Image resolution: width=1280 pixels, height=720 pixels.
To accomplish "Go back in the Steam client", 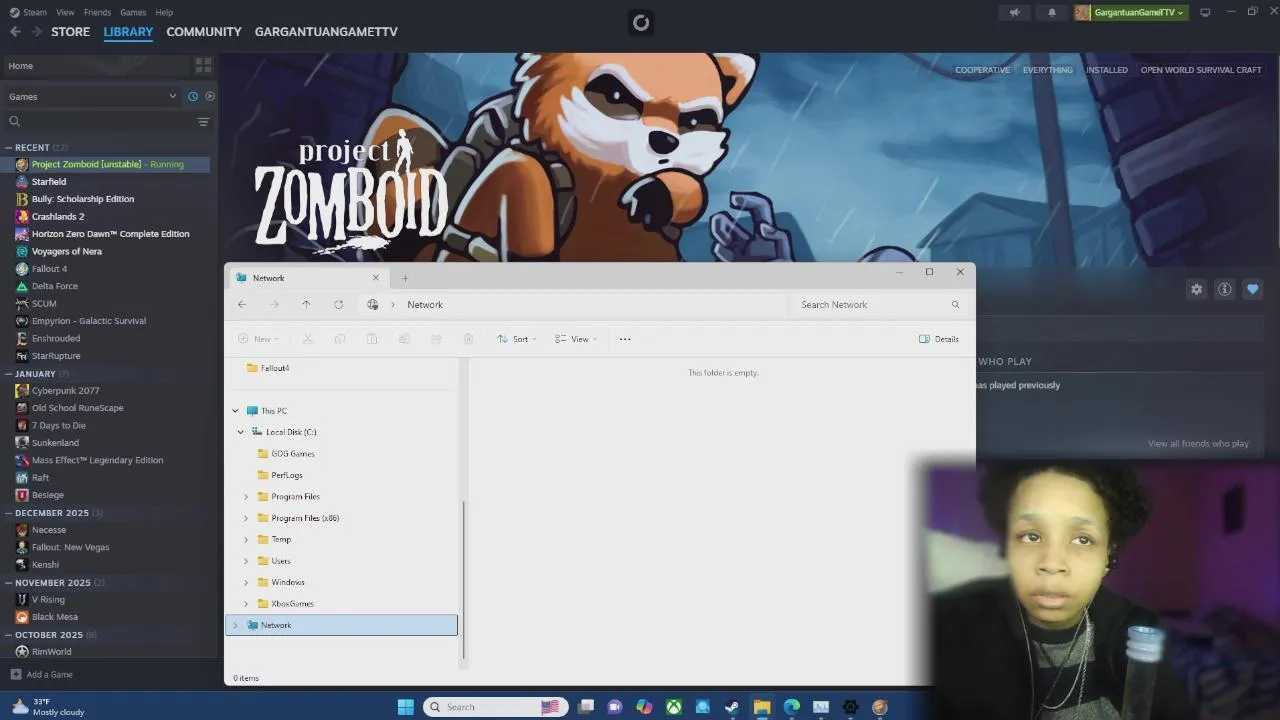I will click(x=15, y=32).
